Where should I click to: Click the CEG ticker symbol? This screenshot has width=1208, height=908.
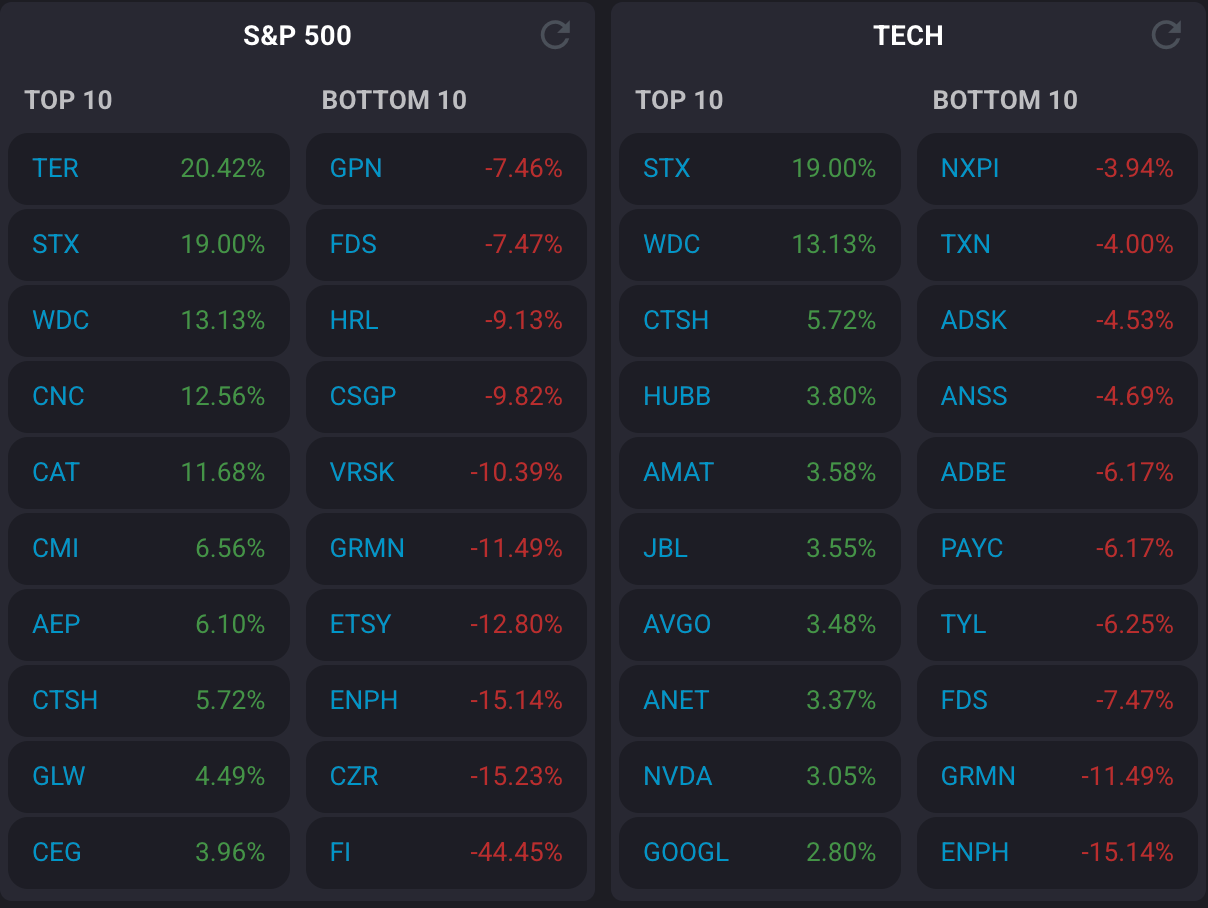[x=57, y=852]
